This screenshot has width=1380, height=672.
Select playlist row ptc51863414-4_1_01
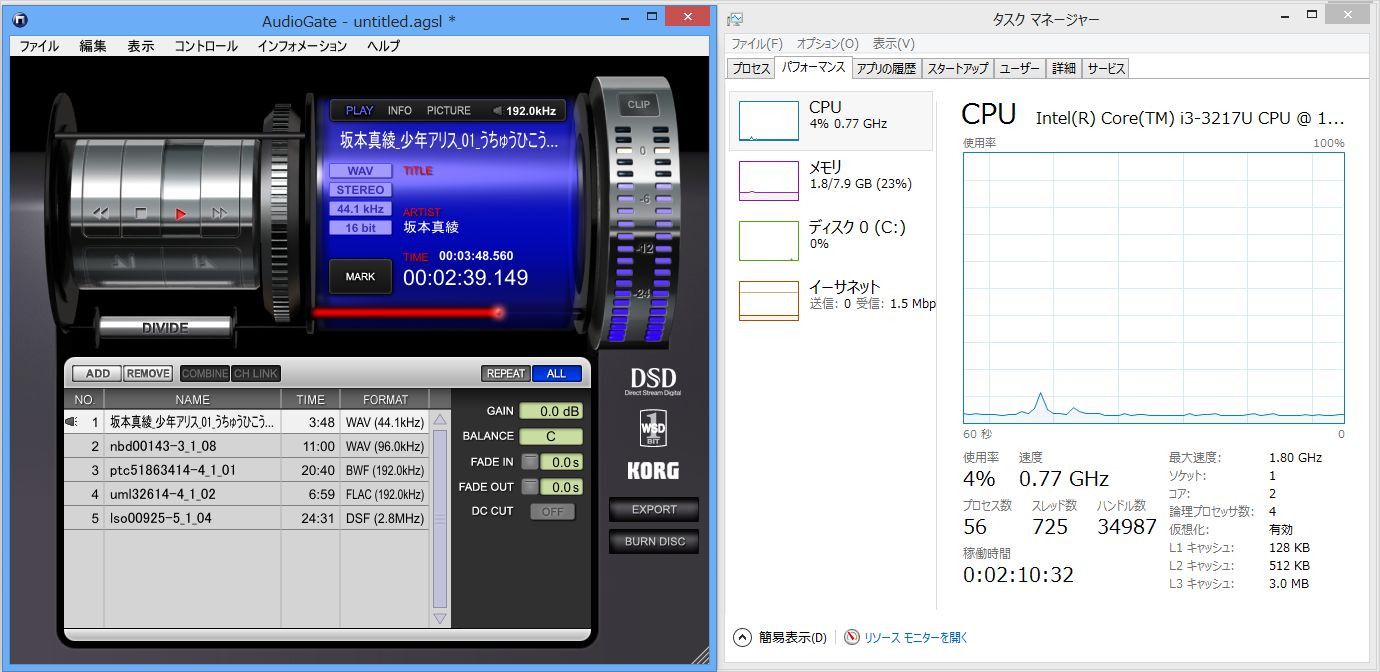coord(246,470)
